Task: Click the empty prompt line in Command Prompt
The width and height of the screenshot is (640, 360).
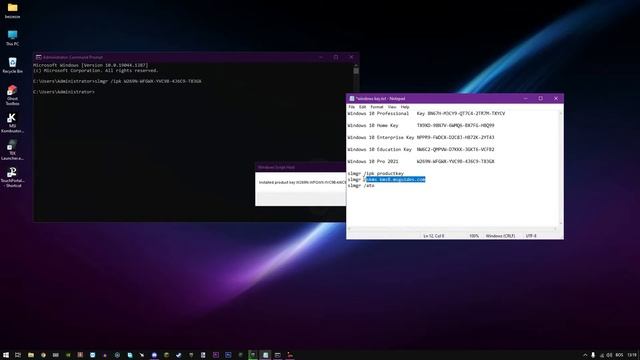Action: click(x=64, y=92)
